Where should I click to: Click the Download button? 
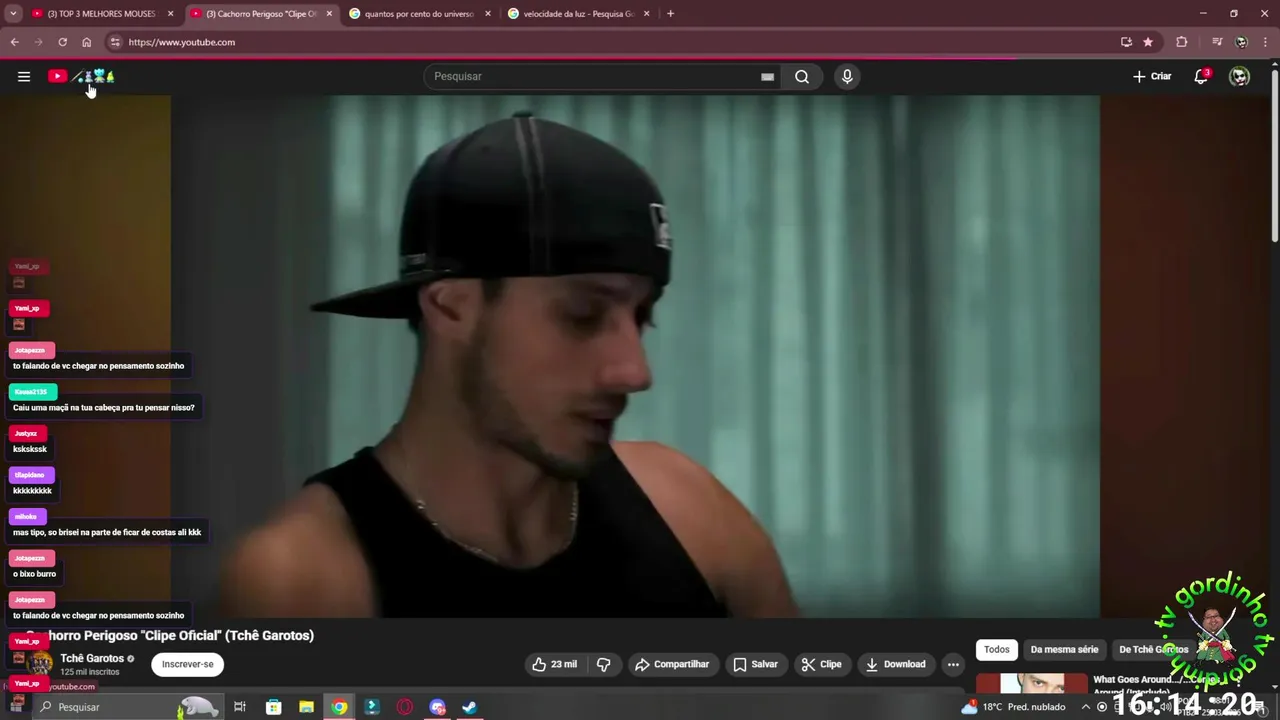tap(895, 664)
